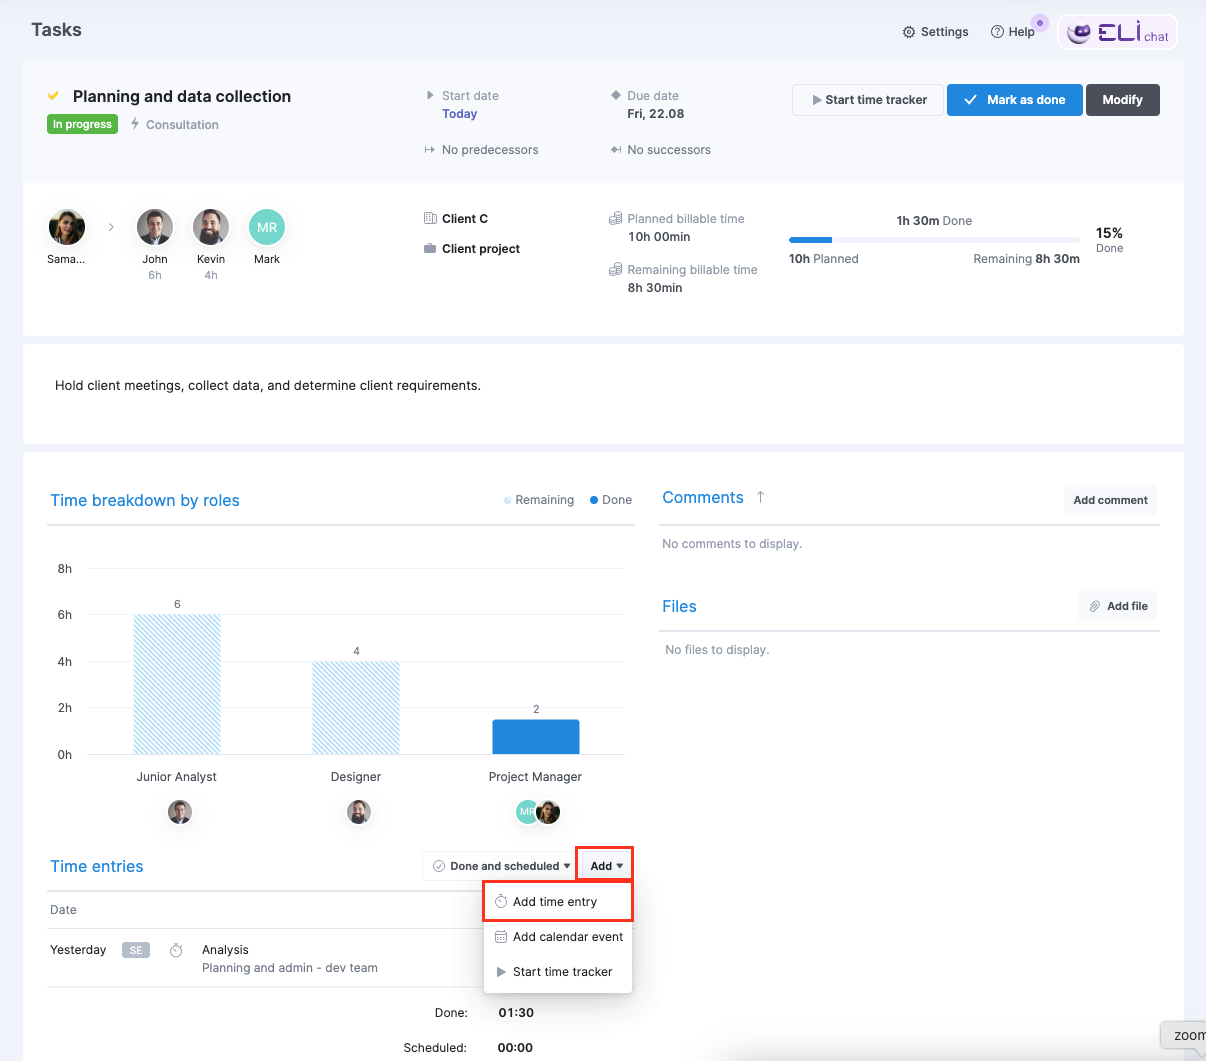This screenshot has width=1206, height=1061.
Task: Click the stopwatch icon on the Analysis entry
Action: (x=176, y=950)
